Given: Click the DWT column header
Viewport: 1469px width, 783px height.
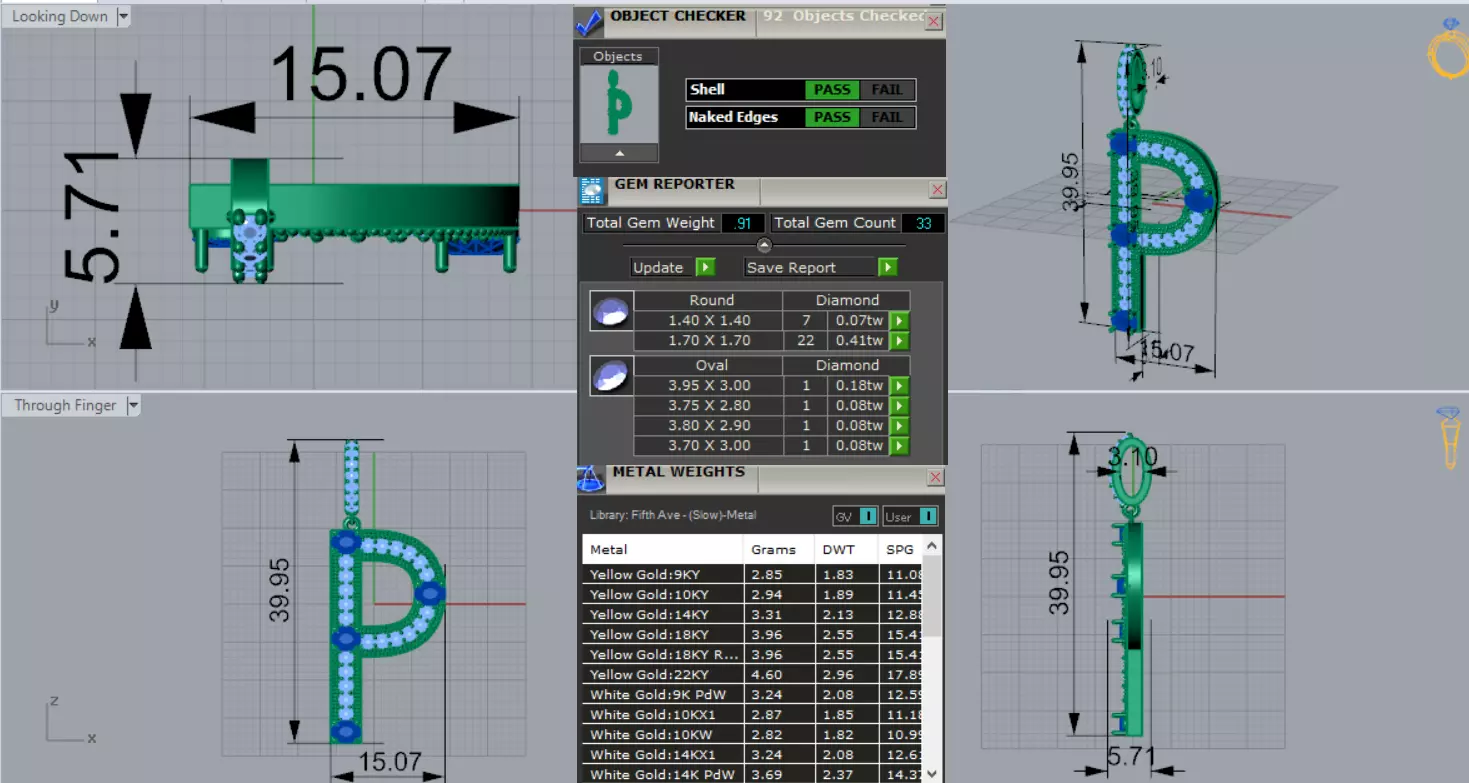Looking at the screenshot, I should click(x=847, y=549).
